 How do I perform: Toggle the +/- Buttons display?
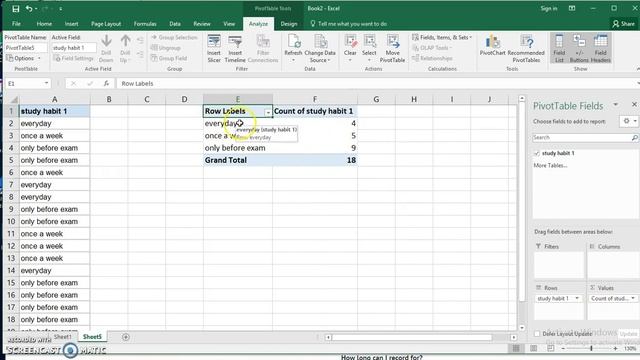579,49
